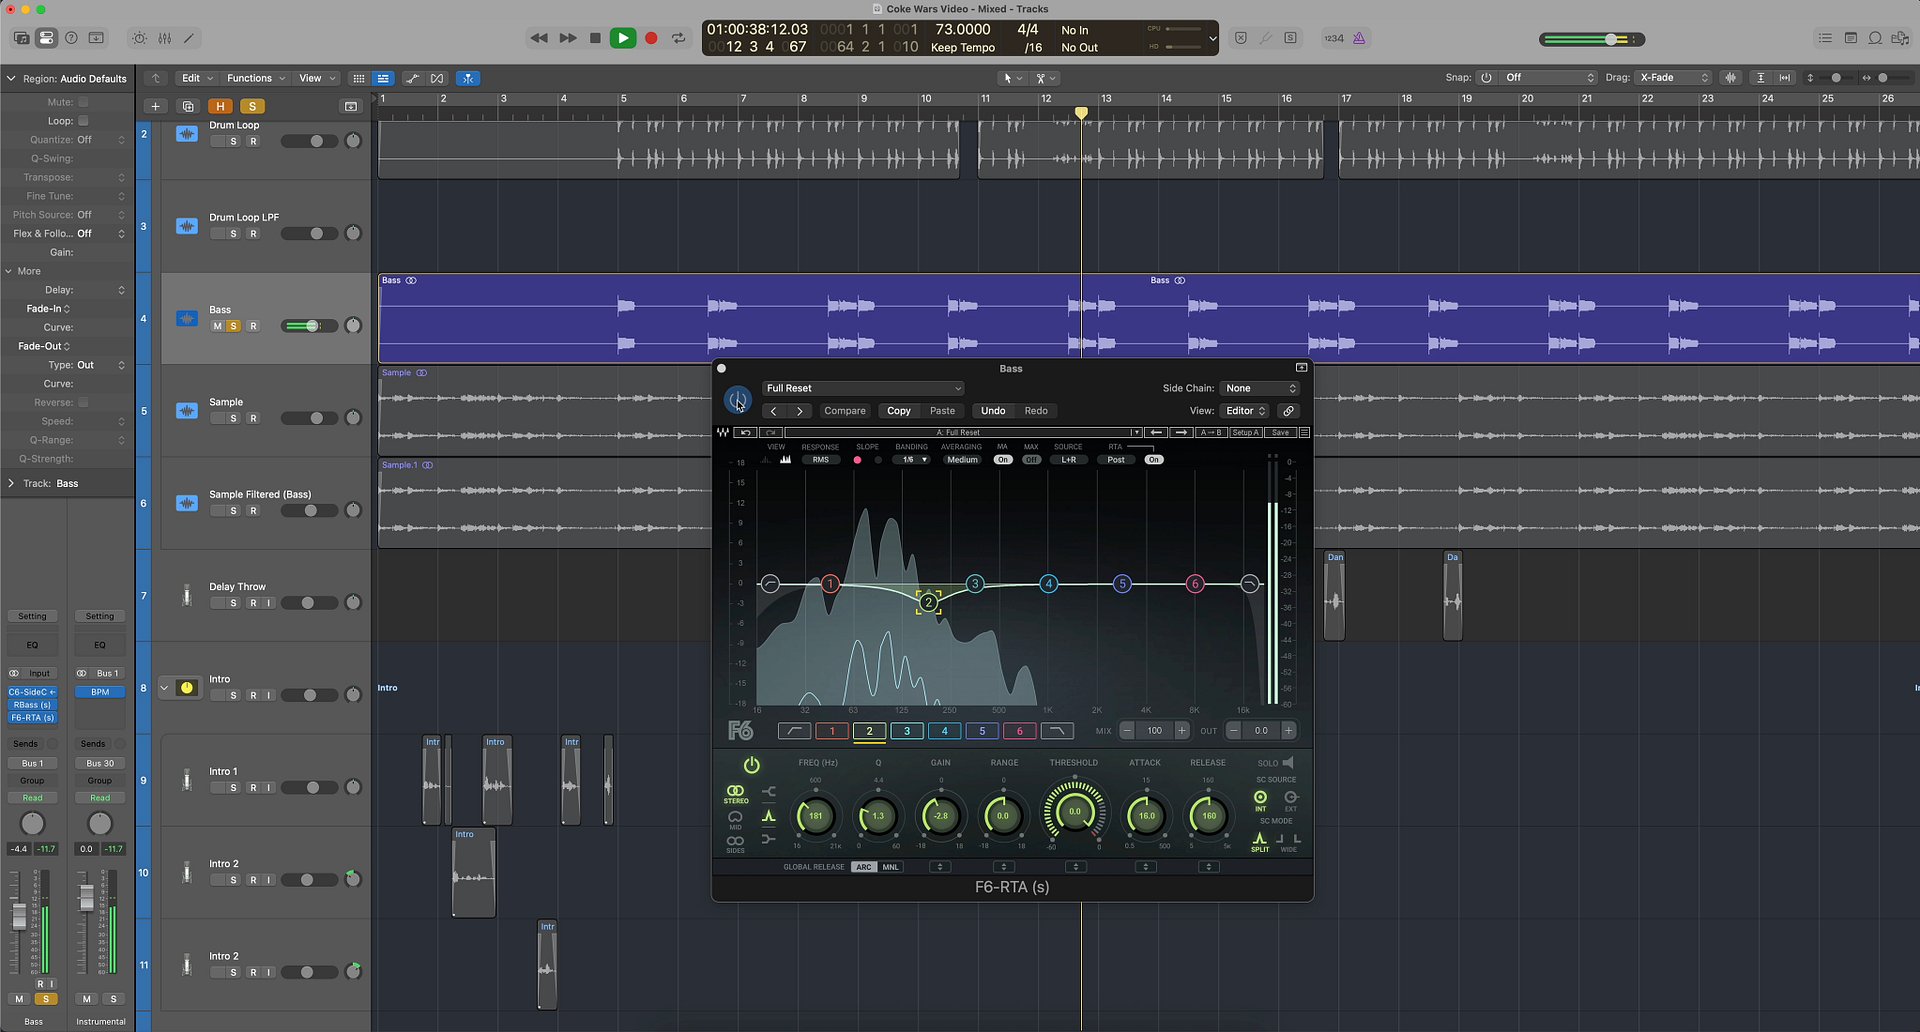Click the Duplicate Track icon
Viewport: 1920px width, 1032px height.
tap(187, 106)
